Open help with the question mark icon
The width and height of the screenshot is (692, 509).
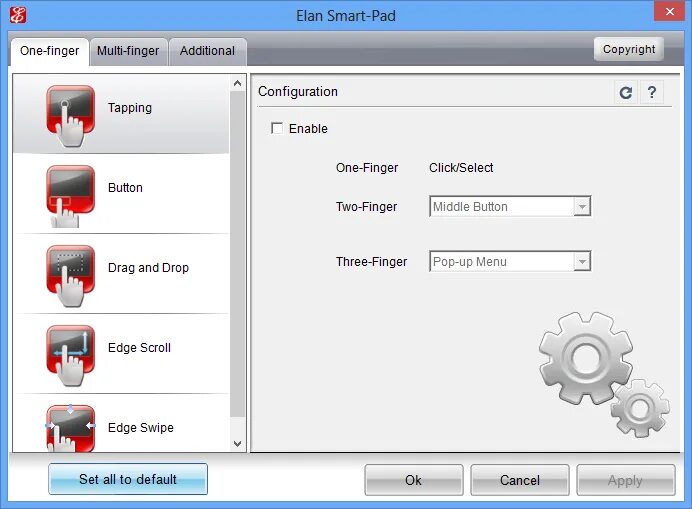coord(651,93)
